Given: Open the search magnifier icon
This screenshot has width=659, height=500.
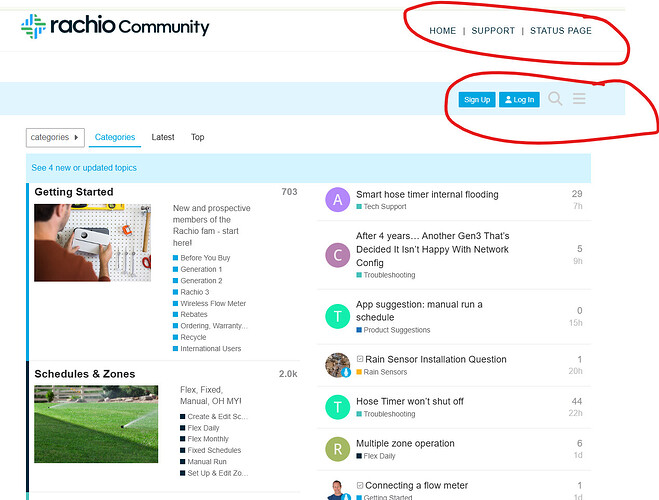Looking at the screenshot, I should pos(555,99).
